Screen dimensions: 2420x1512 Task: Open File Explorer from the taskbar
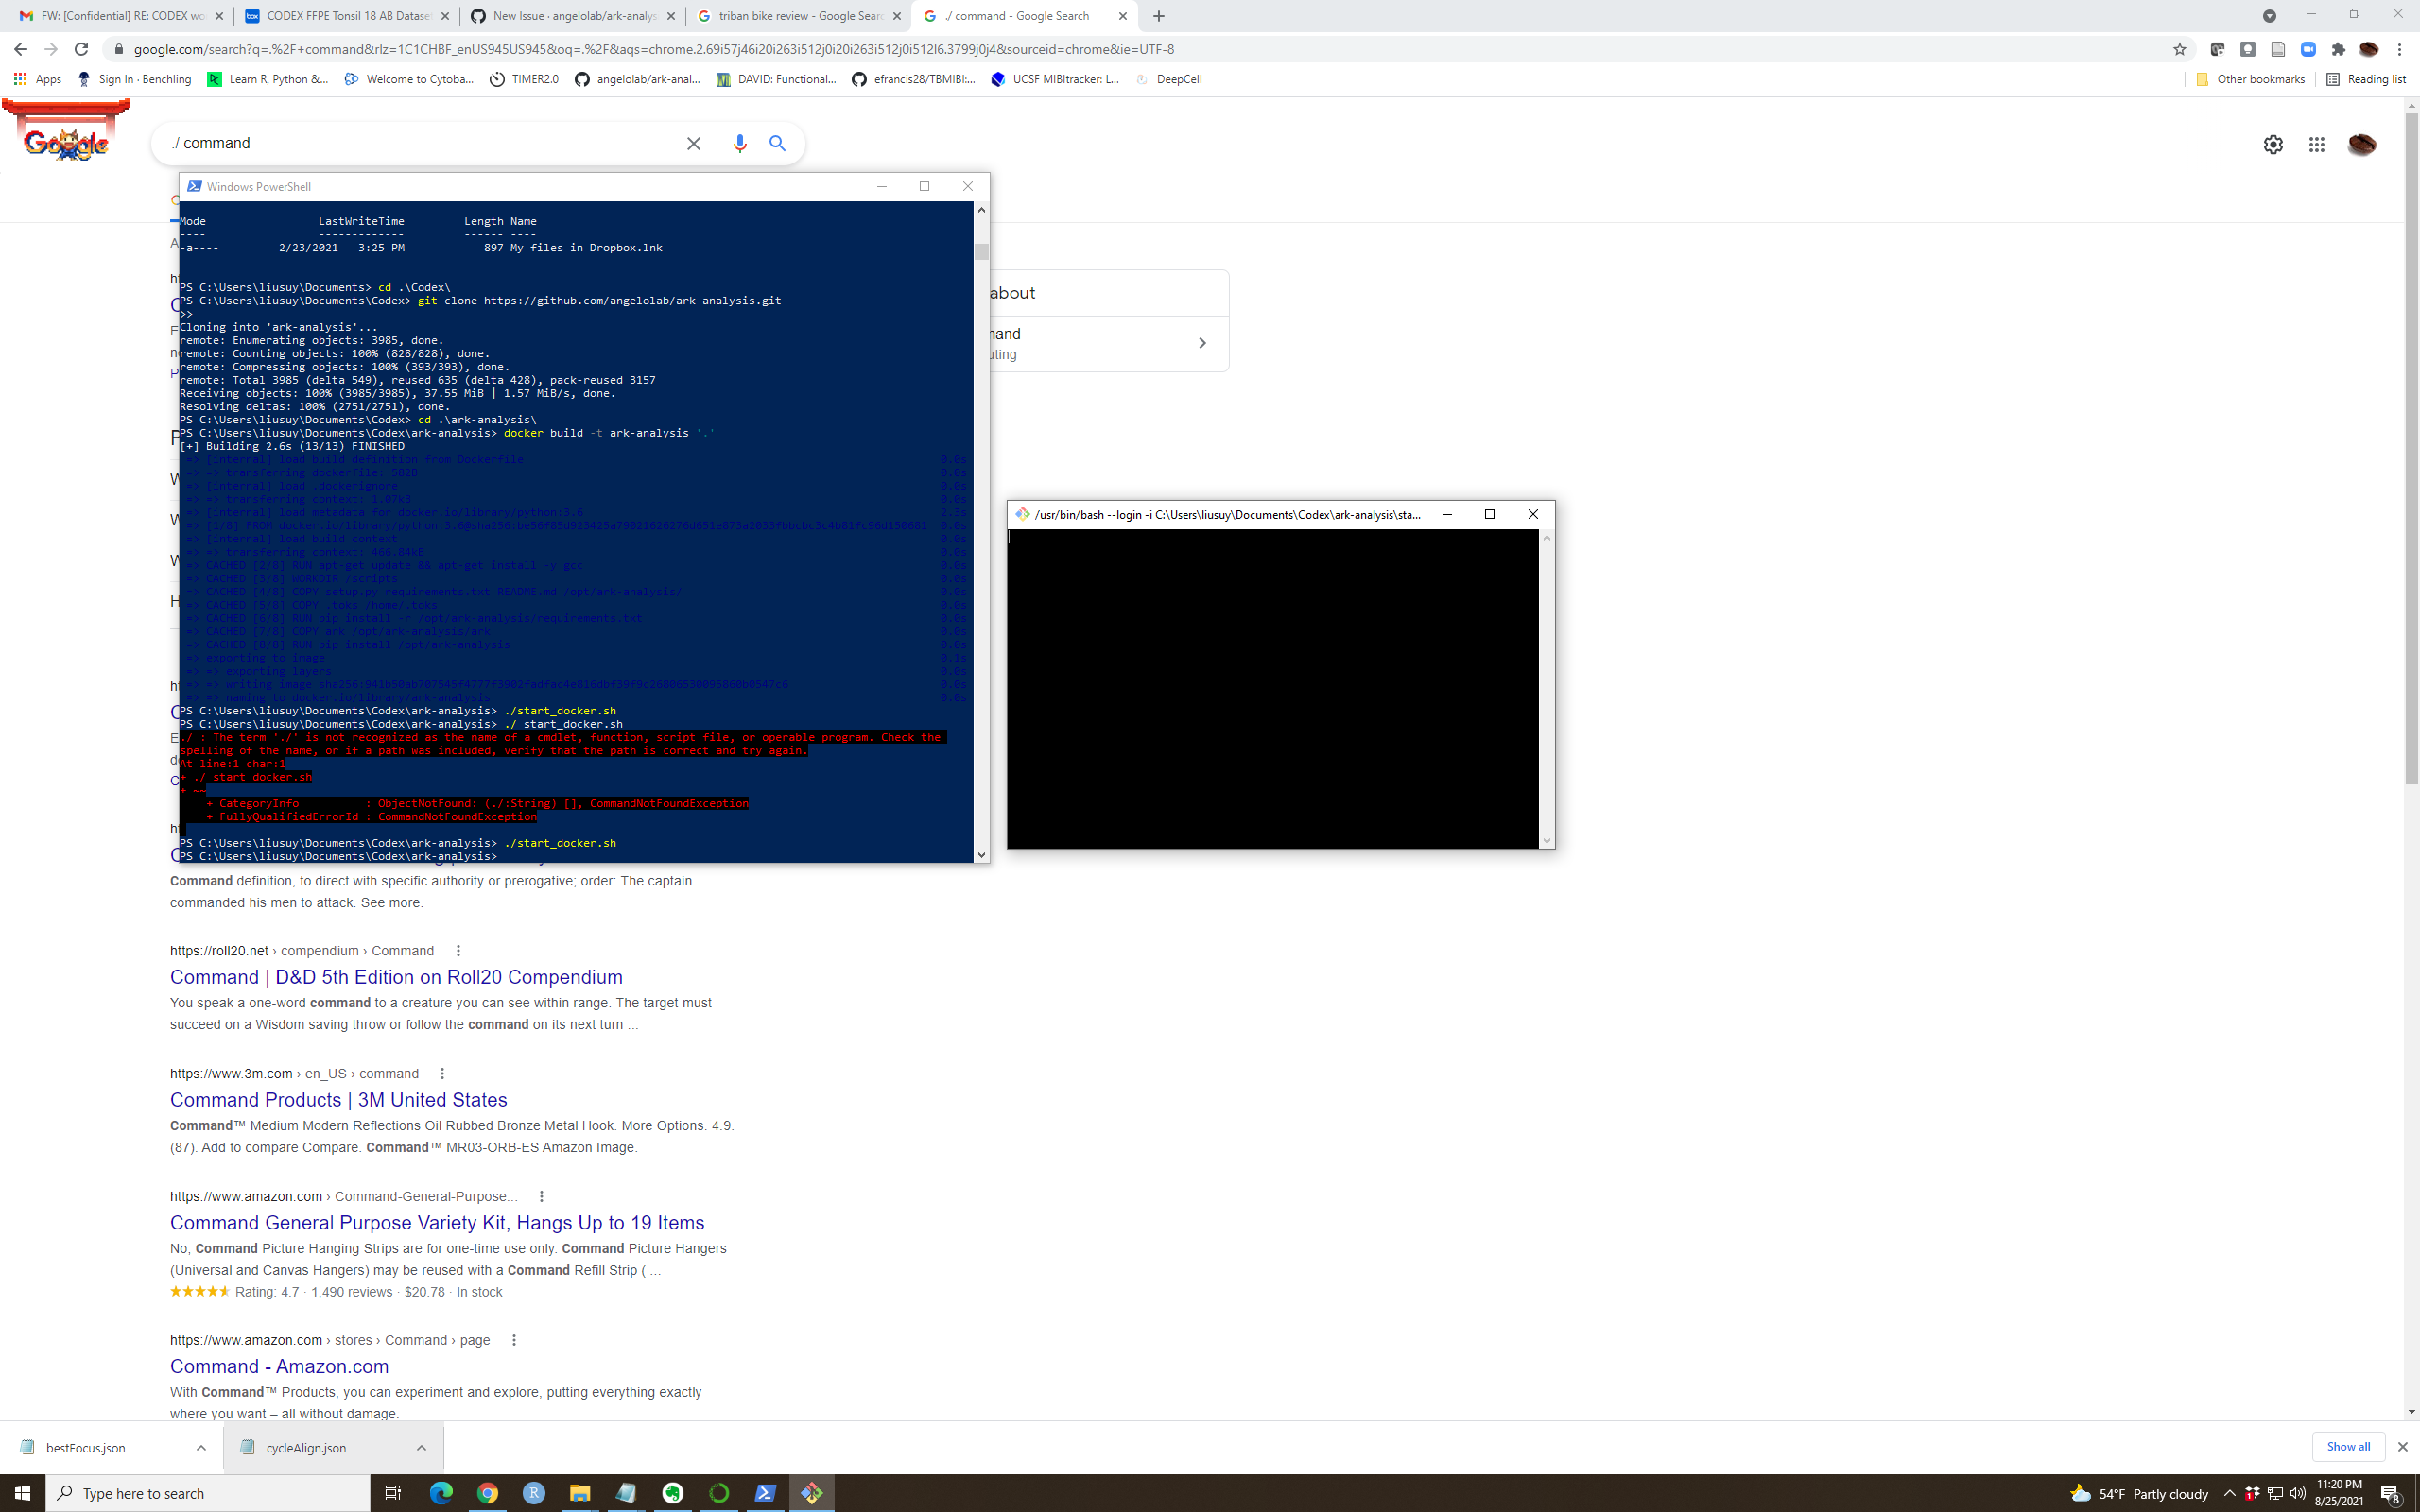point(580,1493)
